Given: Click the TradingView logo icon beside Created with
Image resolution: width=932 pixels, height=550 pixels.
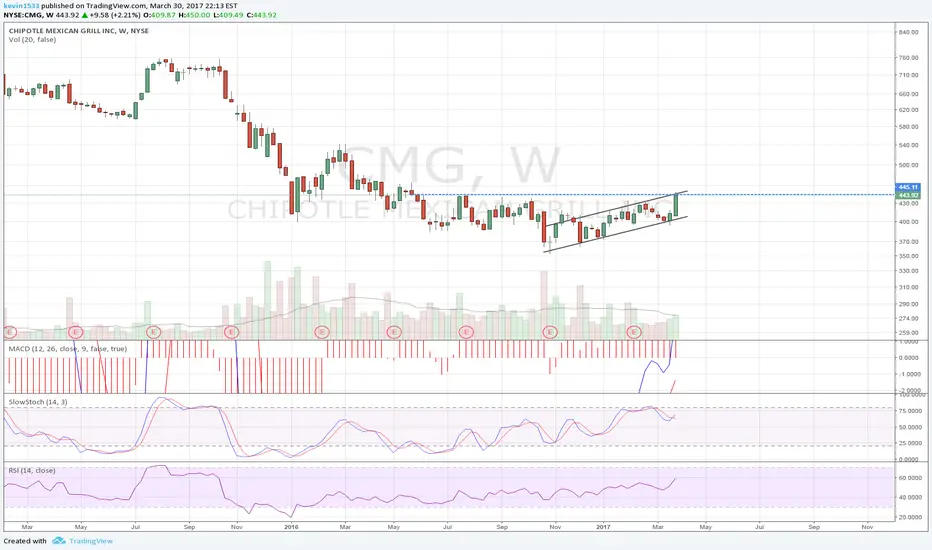Looking at the screenshot, I should [x=59, y=540].
